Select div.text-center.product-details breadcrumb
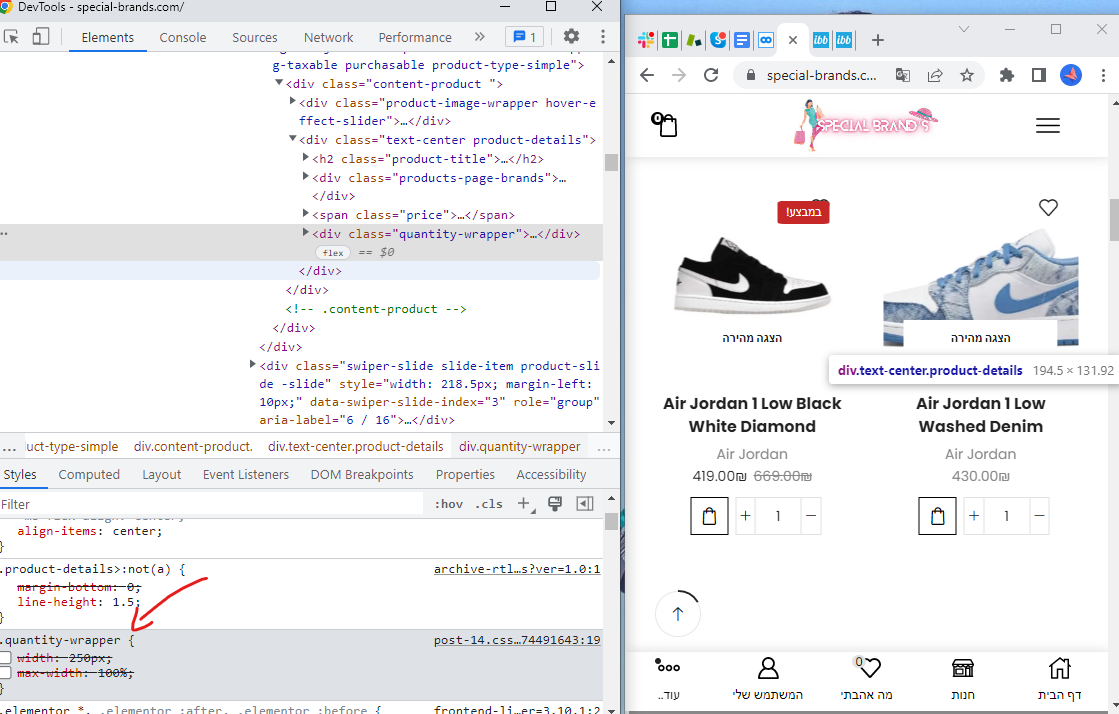 tap(355, 447)
